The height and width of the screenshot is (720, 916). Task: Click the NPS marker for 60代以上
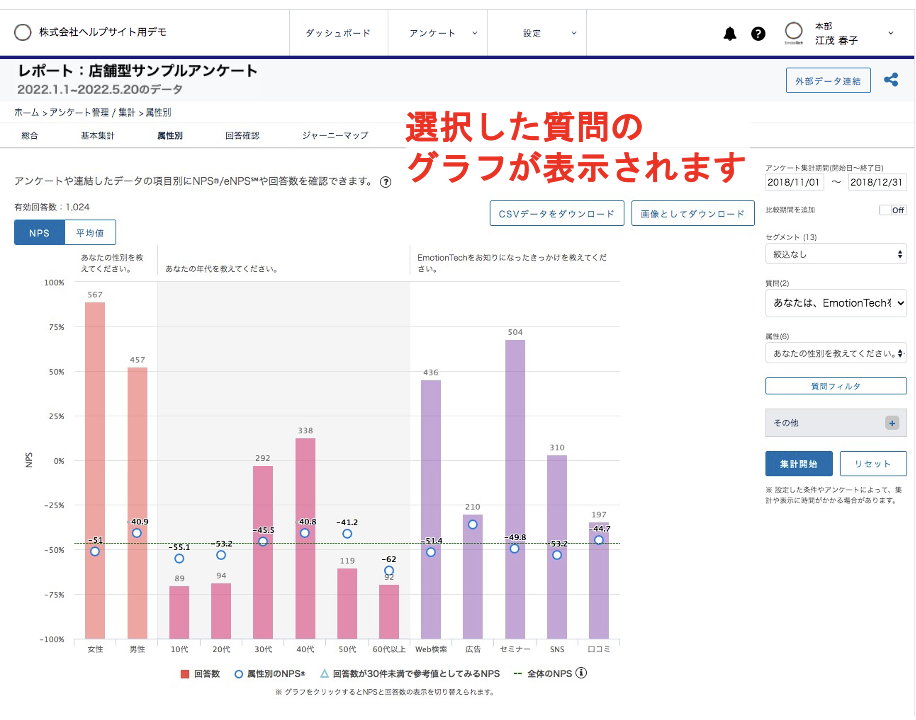point(389,570)
